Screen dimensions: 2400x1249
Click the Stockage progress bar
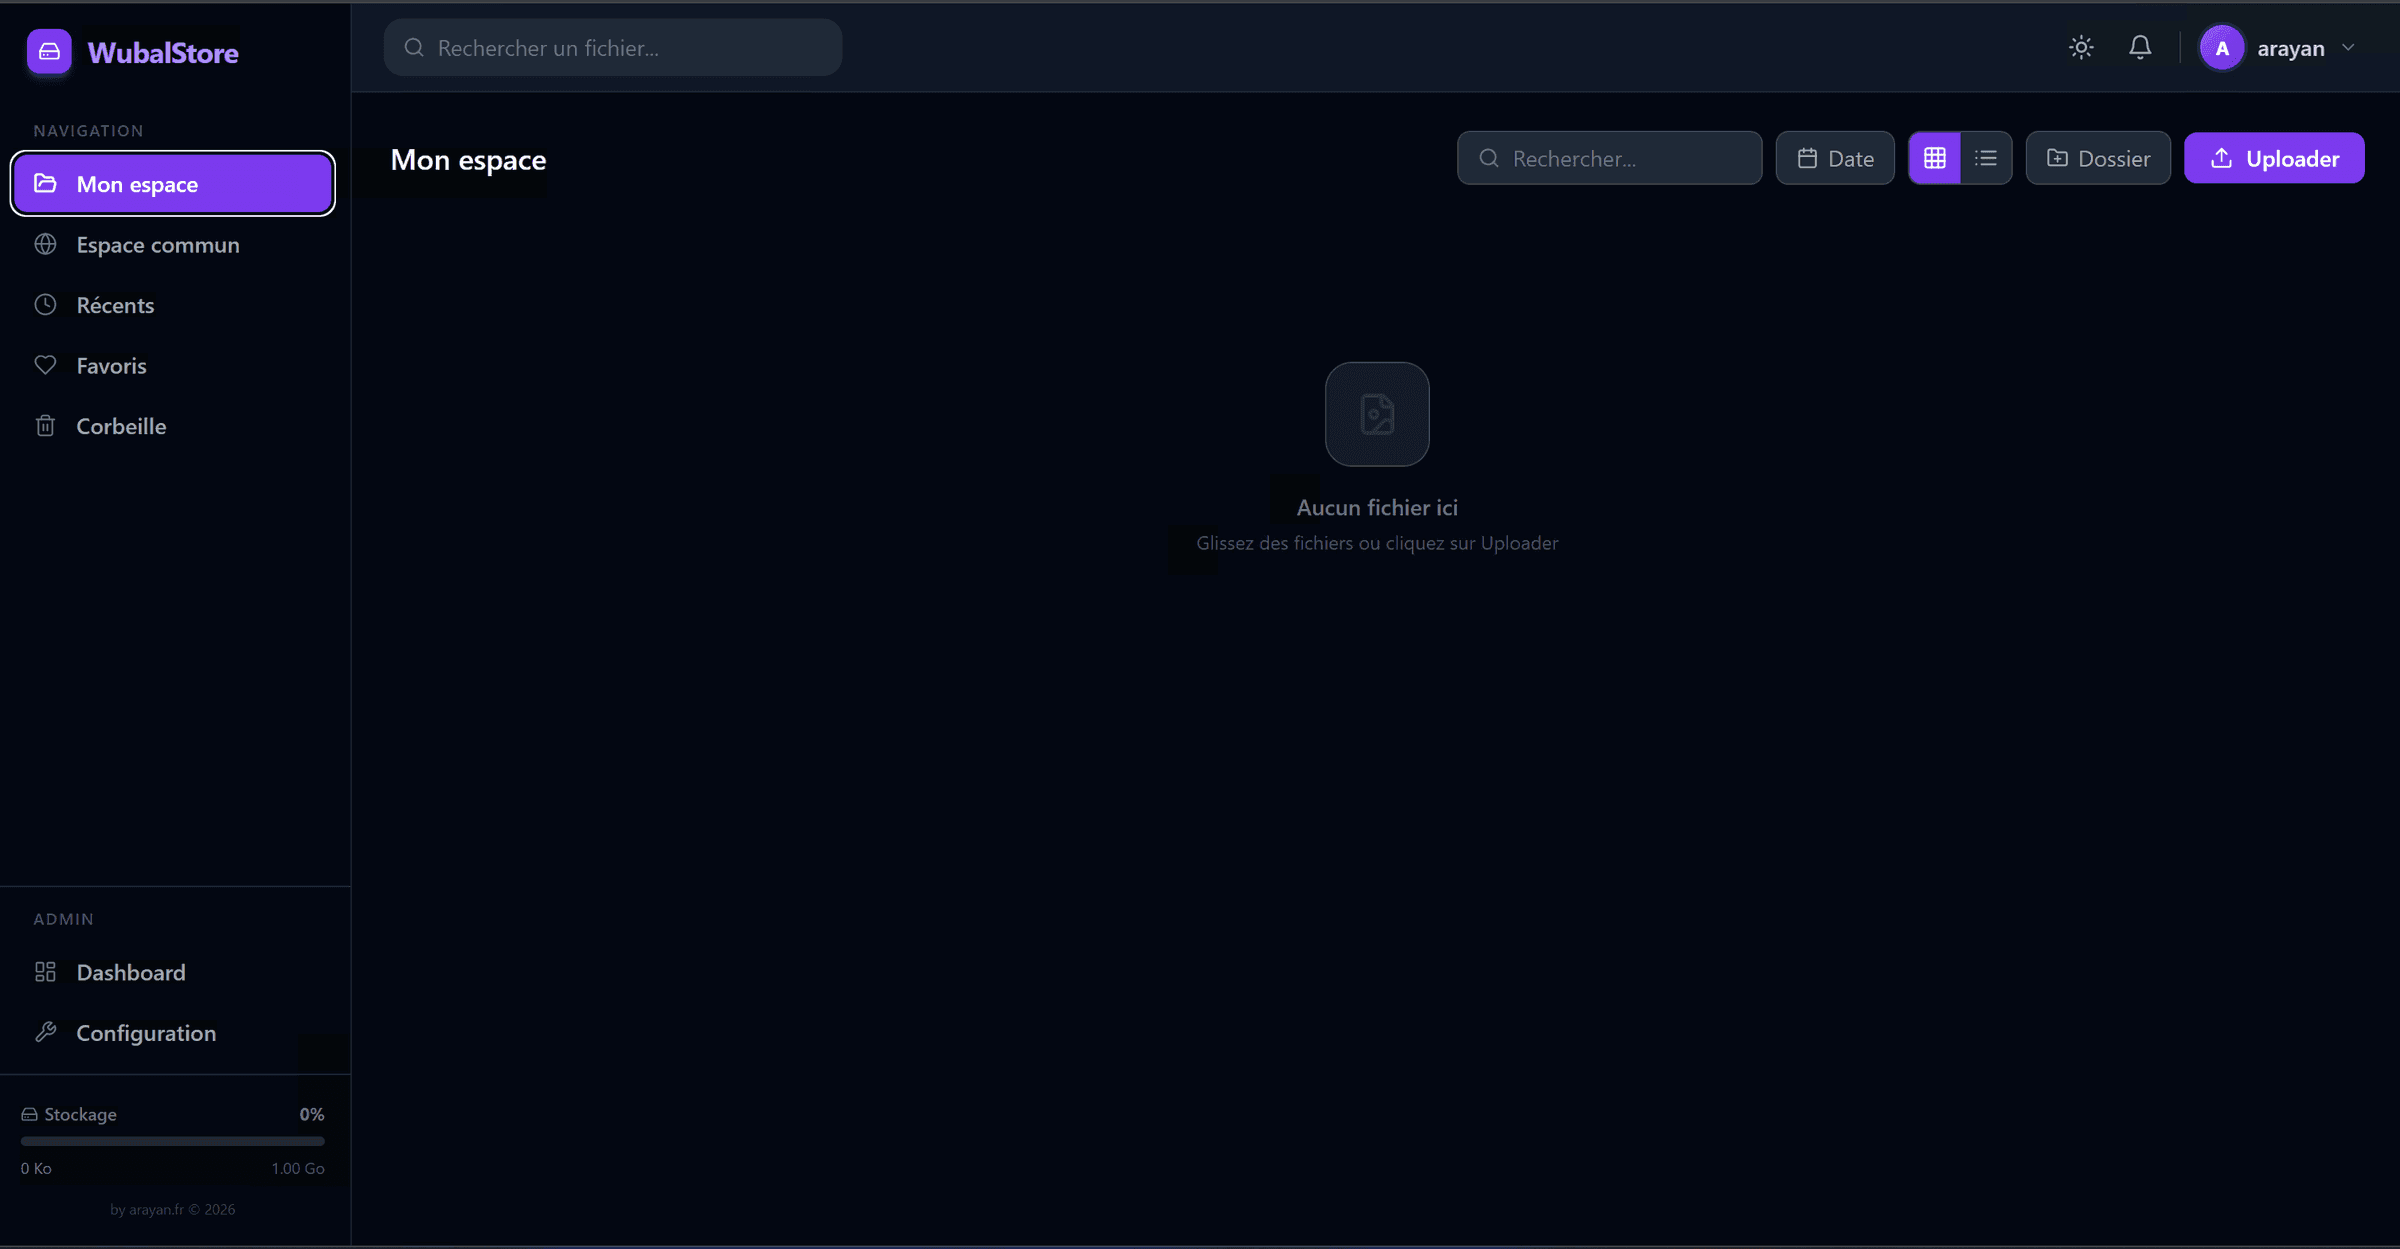point(173,1141)
